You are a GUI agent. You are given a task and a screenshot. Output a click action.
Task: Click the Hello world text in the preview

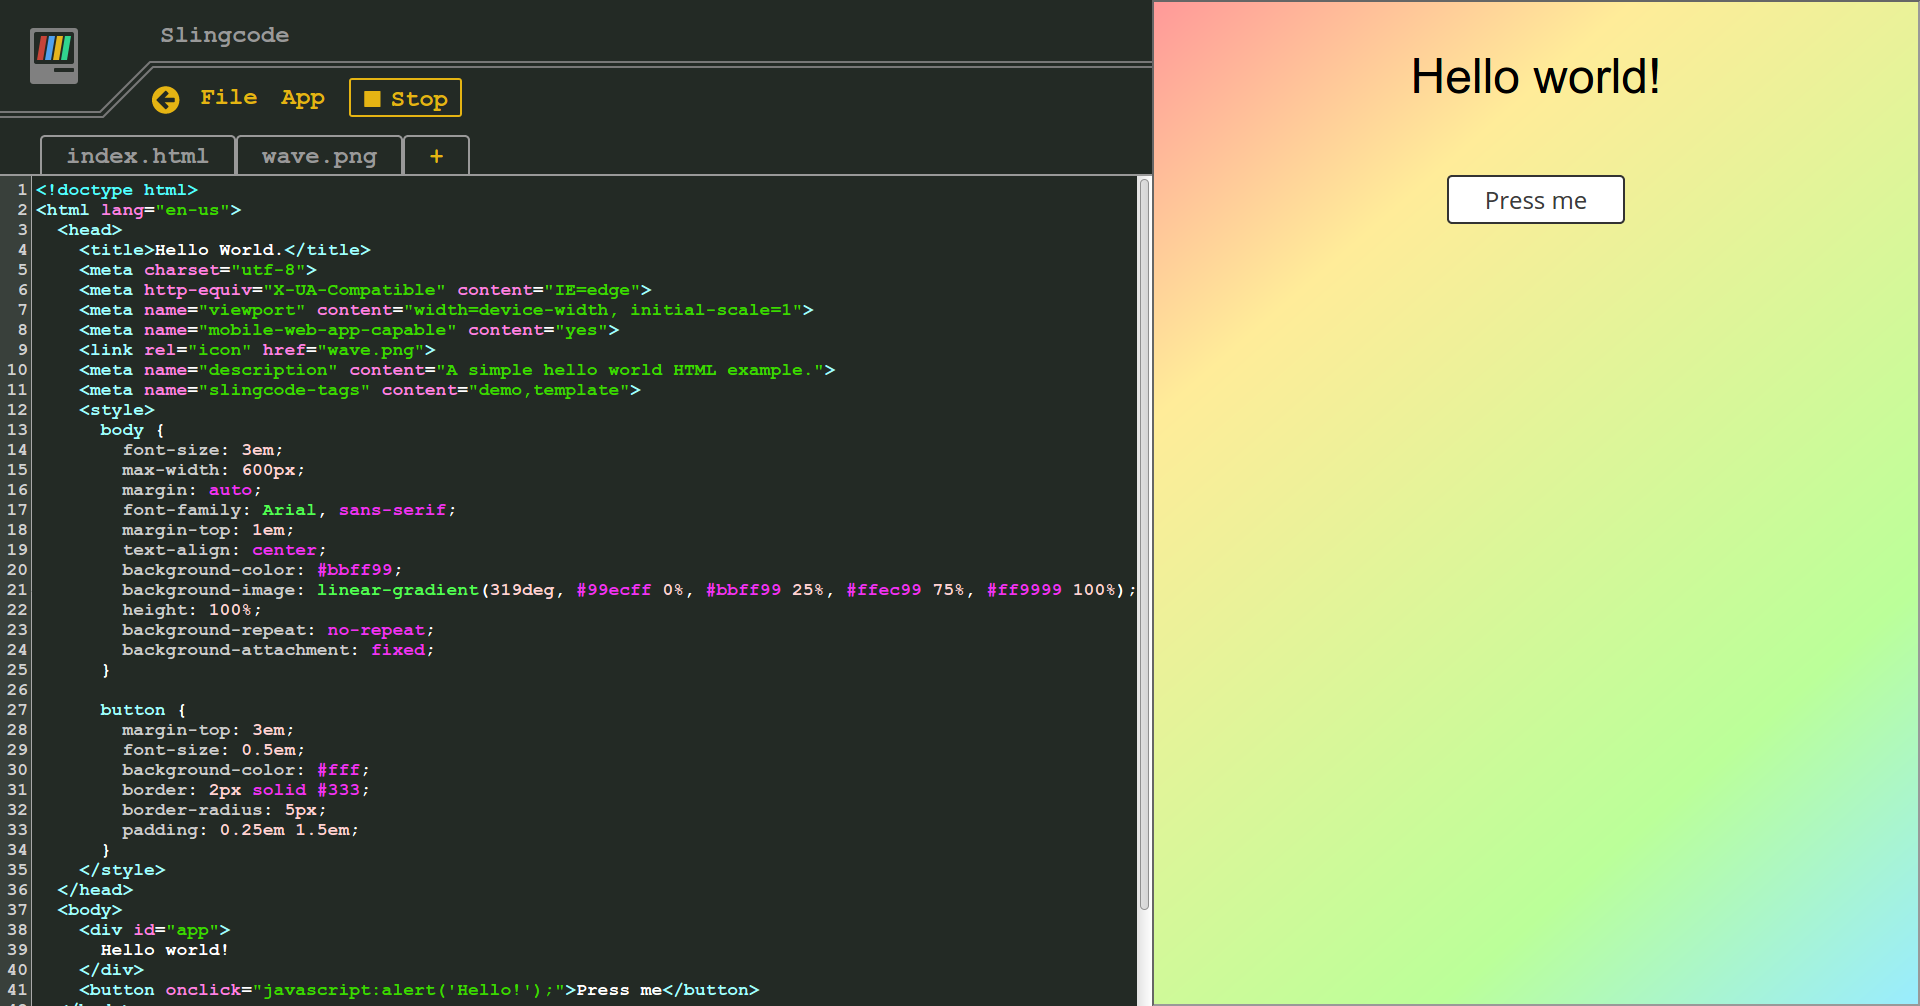pyautogui.click(x=1535, y=77)
